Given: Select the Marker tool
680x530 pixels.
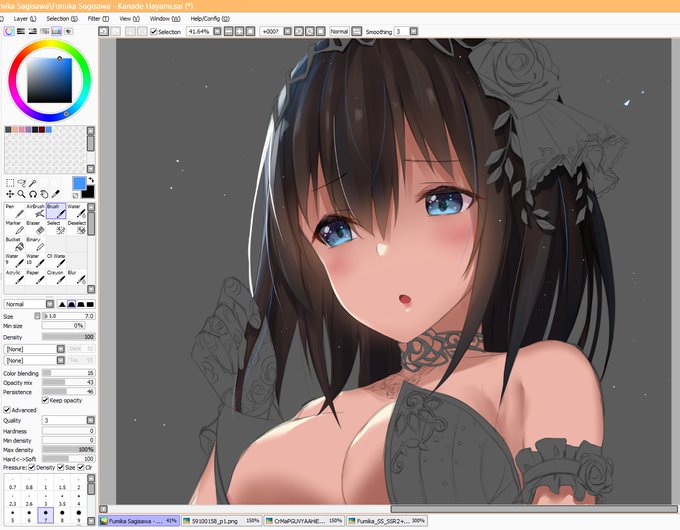Looking at the screenshot, I should point(14,227).
